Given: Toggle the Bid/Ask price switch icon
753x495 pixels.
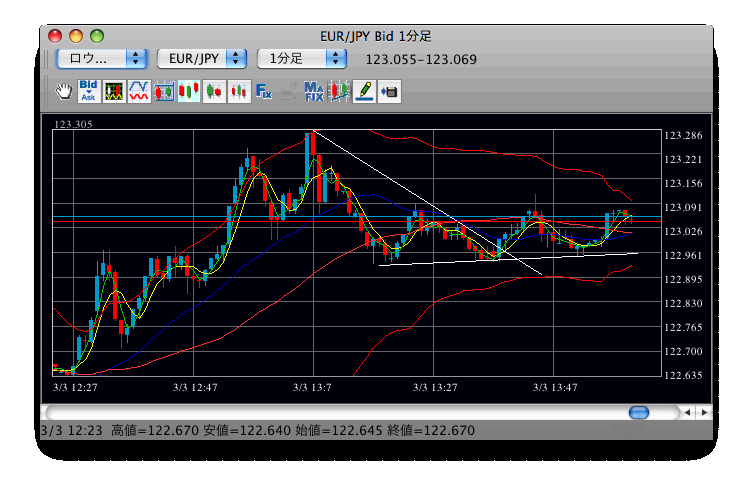Looking at the screenshot, I should 88,91.
